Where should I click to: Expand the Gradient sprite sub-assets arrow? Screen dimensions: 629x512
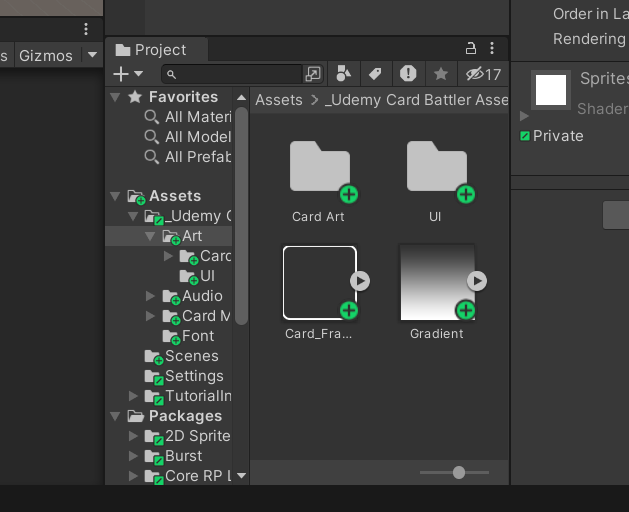(x=477, y=281)
